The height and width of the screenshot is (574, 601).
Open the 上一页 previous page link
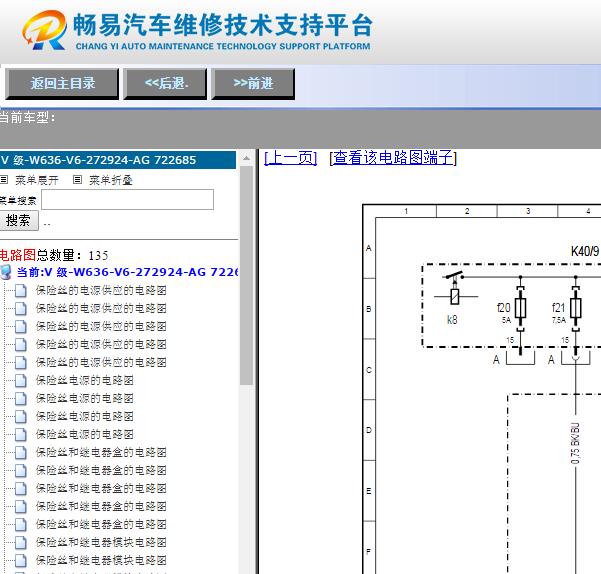point(291,158)
